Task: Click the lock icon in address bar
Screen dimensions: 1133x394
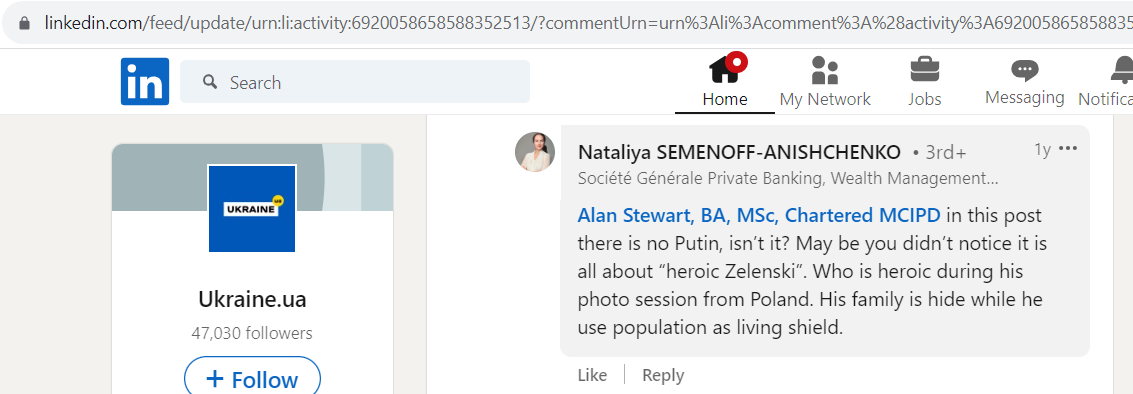Action: click(x=25, y=23)
